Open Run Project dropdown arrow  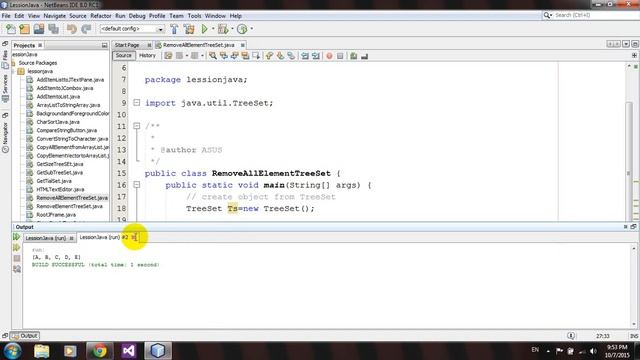pos(213,29)
